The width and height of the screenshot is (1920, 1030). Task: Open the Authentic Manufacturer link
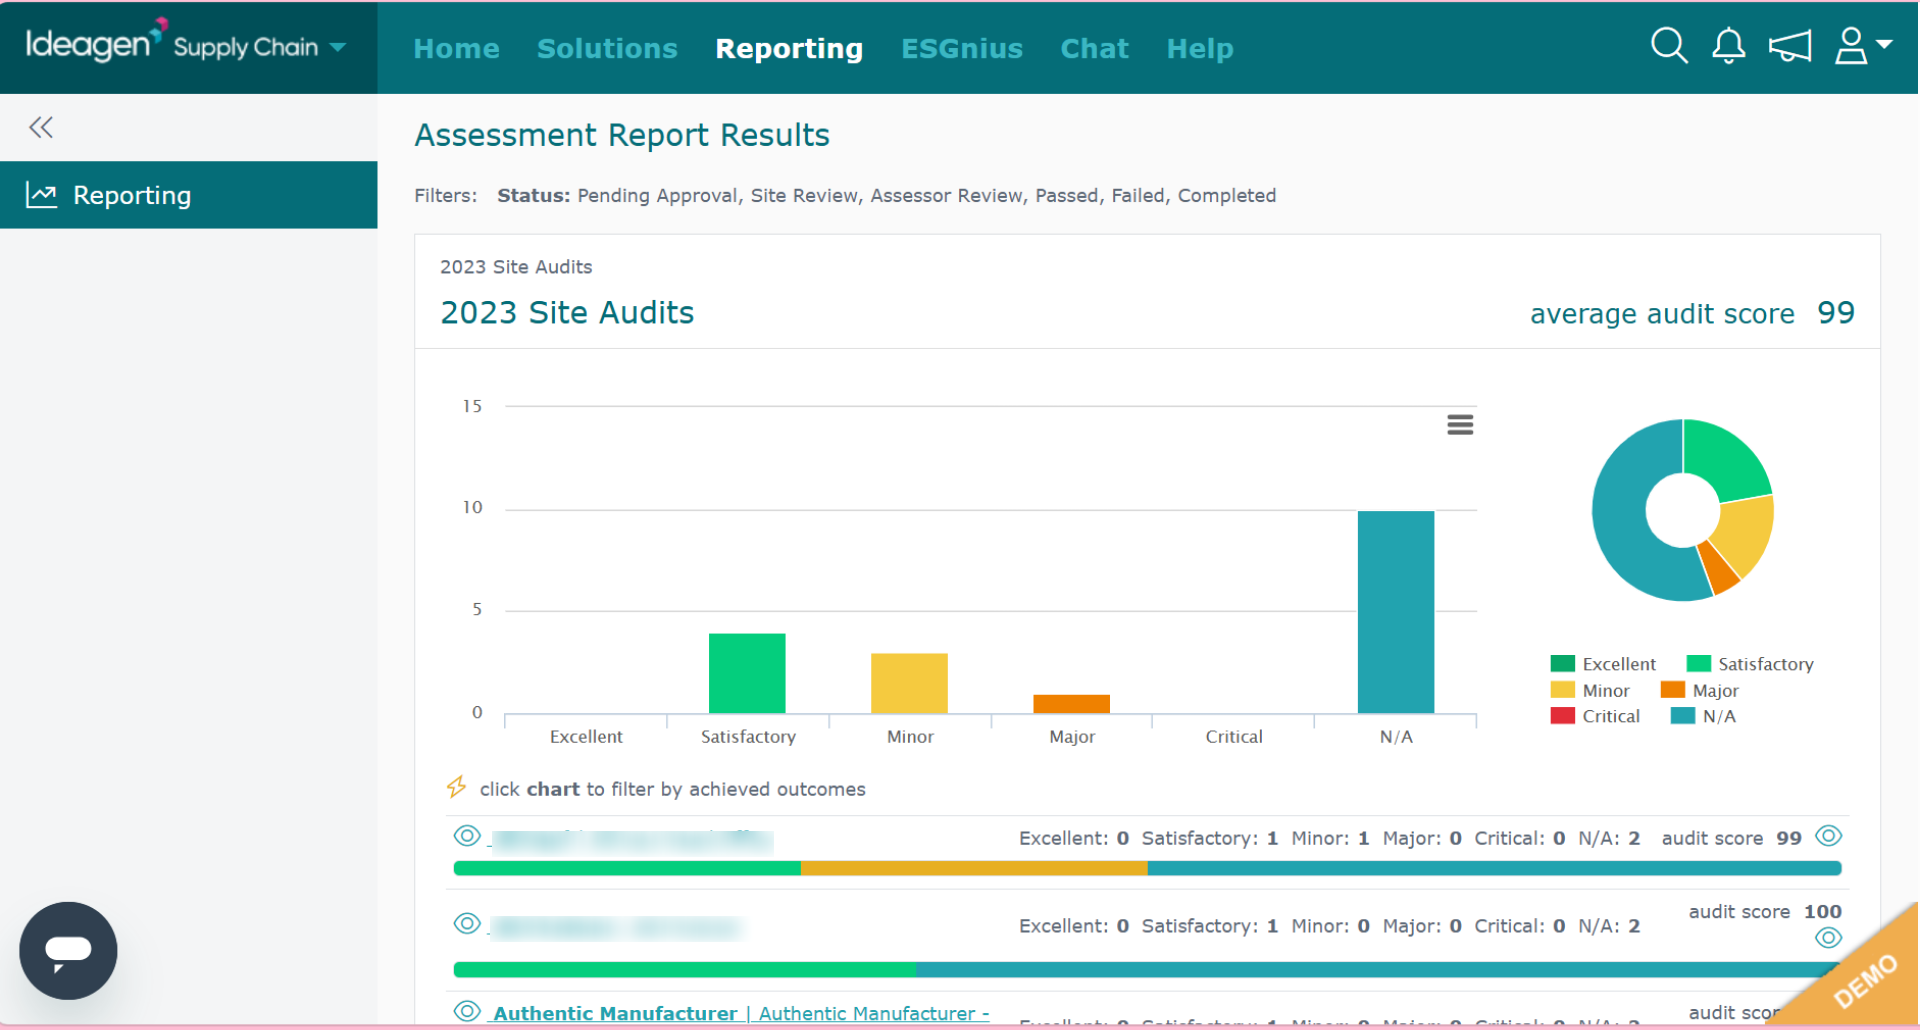741,1014
